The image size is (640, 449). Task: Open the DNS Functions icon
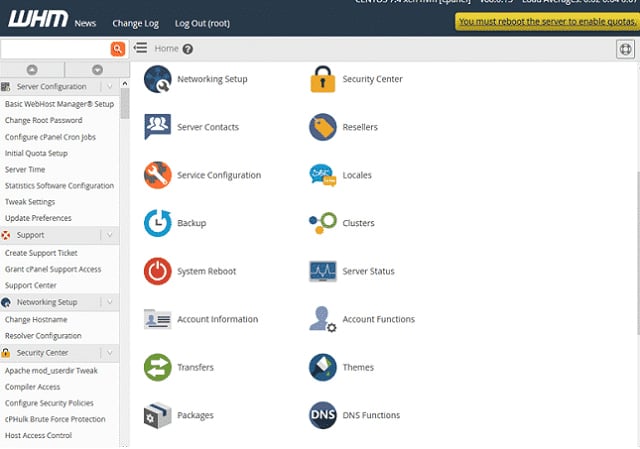322,415
